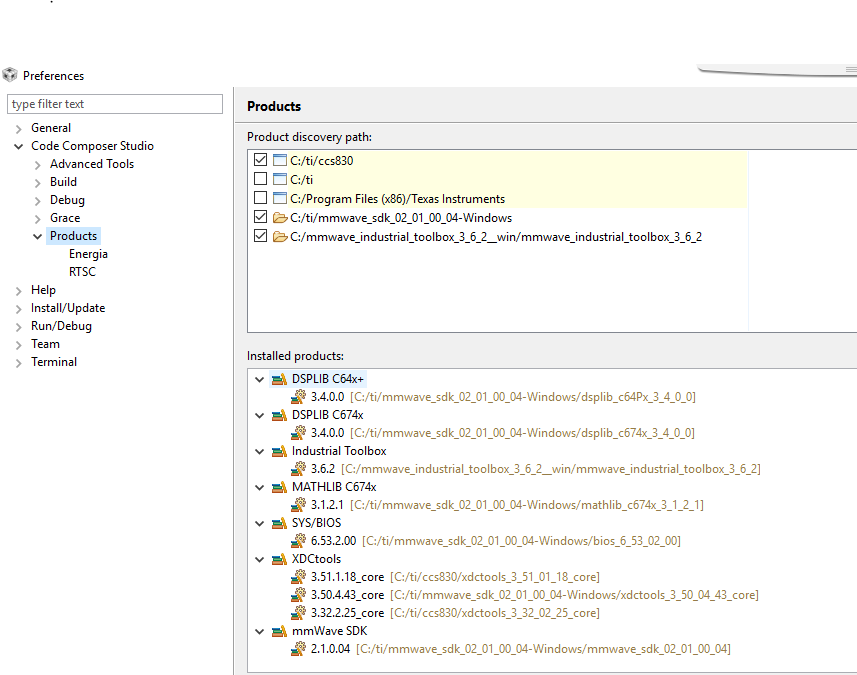Uncheck the C:/ti/ccs830 discovery path
The width and height of the screenshot is (857, 675).
pos(261,160)
